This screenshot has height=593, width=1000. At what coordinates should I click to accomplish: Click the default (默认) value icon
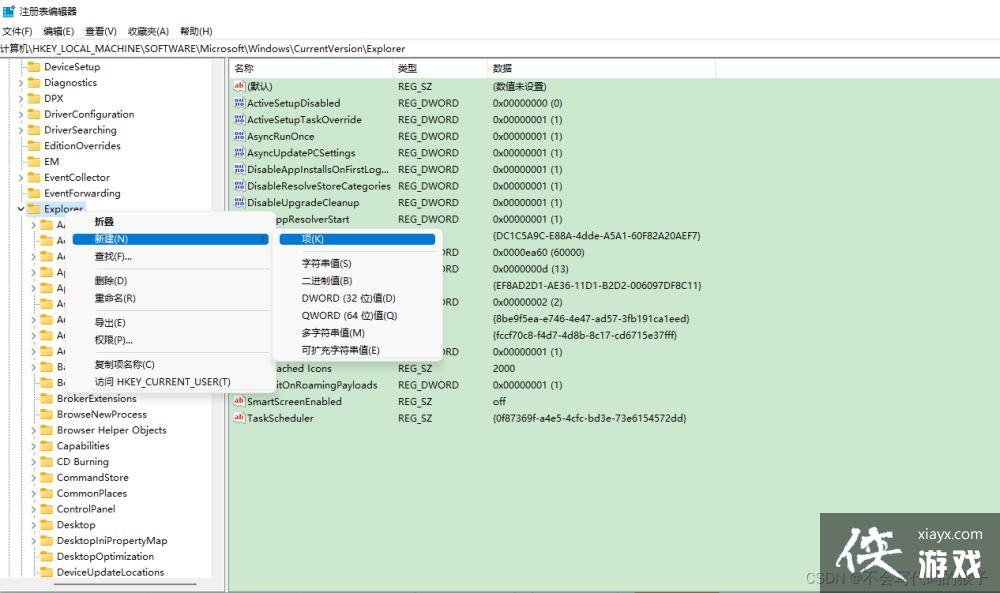coord(239,87)
